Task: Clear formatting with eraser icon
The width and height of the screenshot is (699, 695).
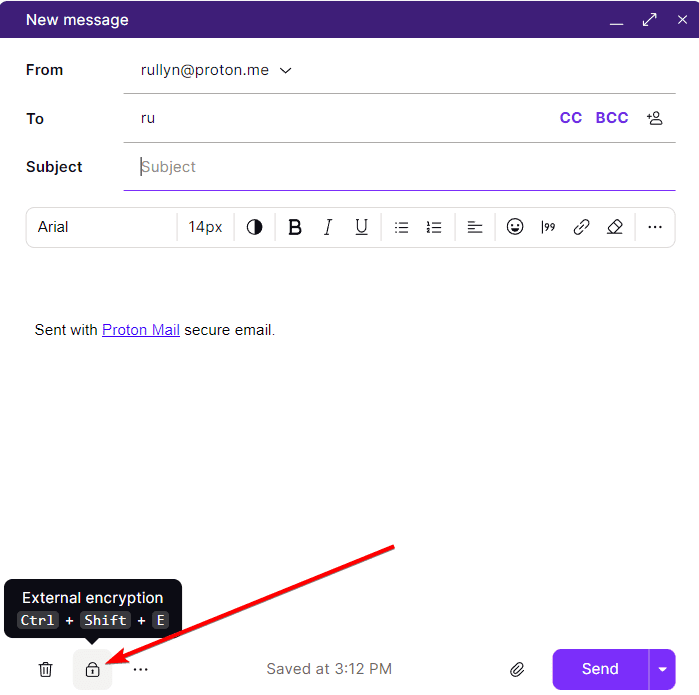Action: point(615,227)
